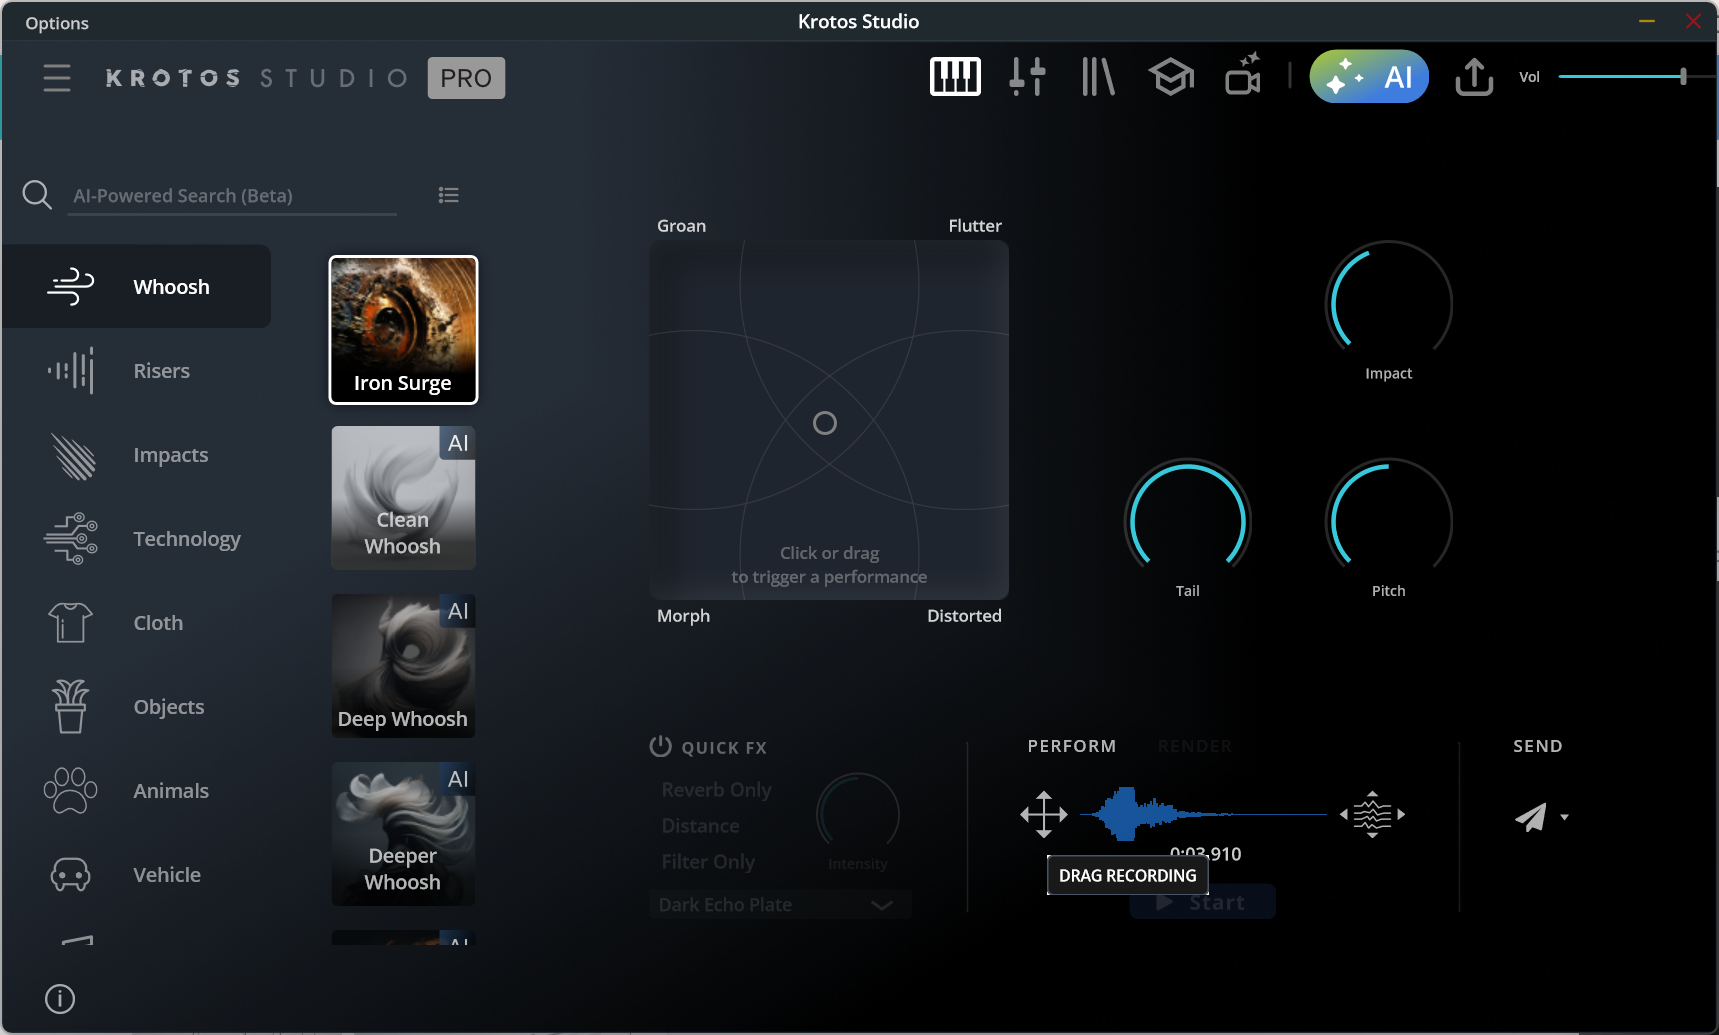Click the Risers waveform bars icon
The height and width of the screenshot is (1035, 1719).
[x=70, y=371]
